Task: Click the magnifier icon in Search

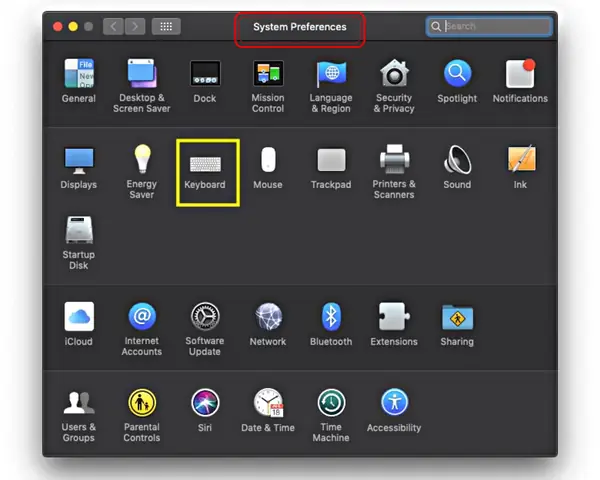Action: (x=436, y=26)
